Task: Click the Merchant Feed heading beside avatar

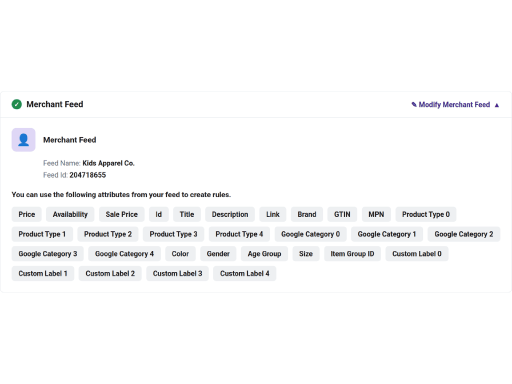Action: [70, 140]
